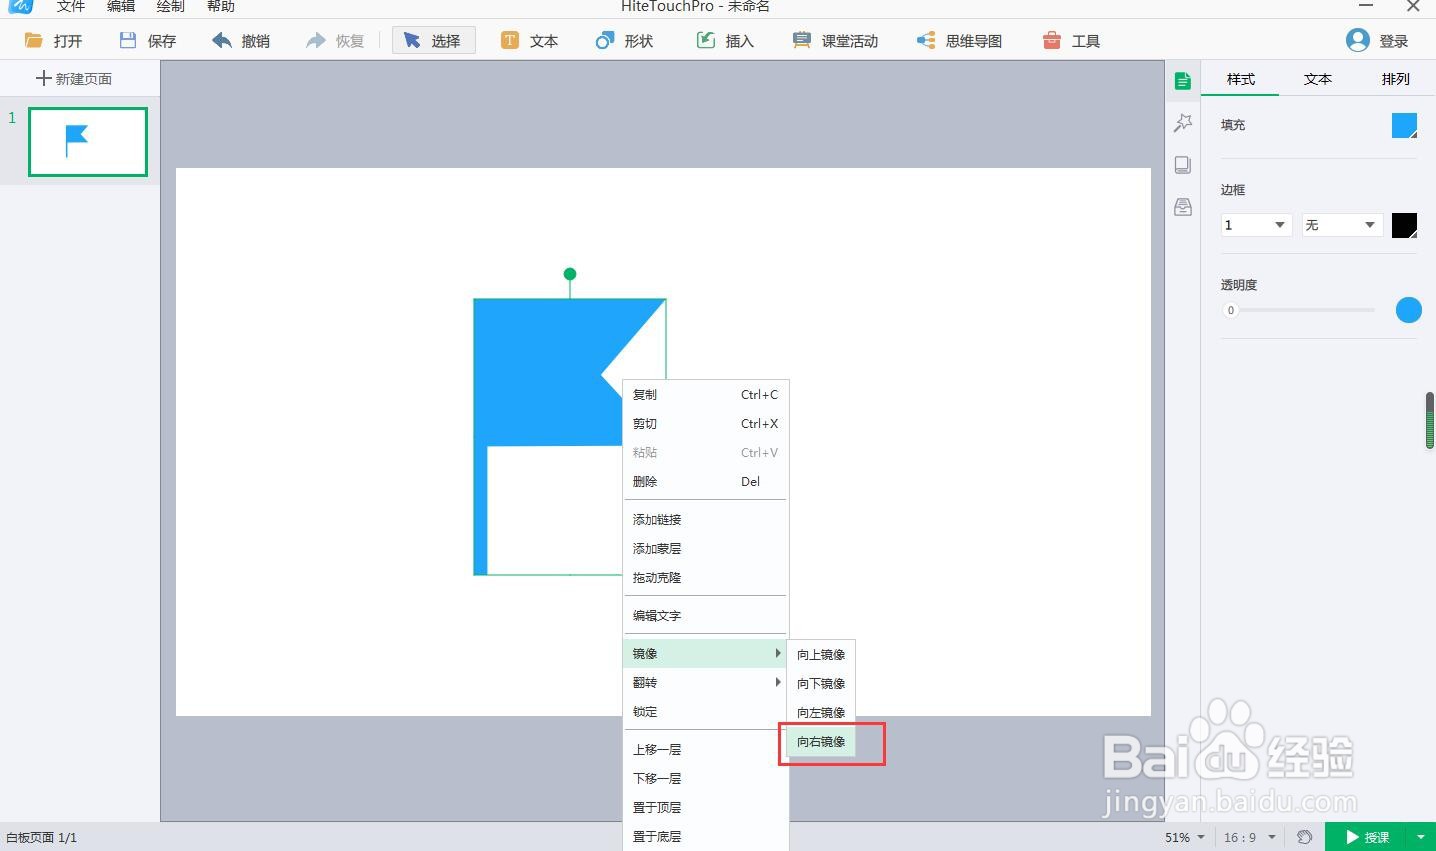Open the border style 无 dropdown

[x=1341, y=225]
